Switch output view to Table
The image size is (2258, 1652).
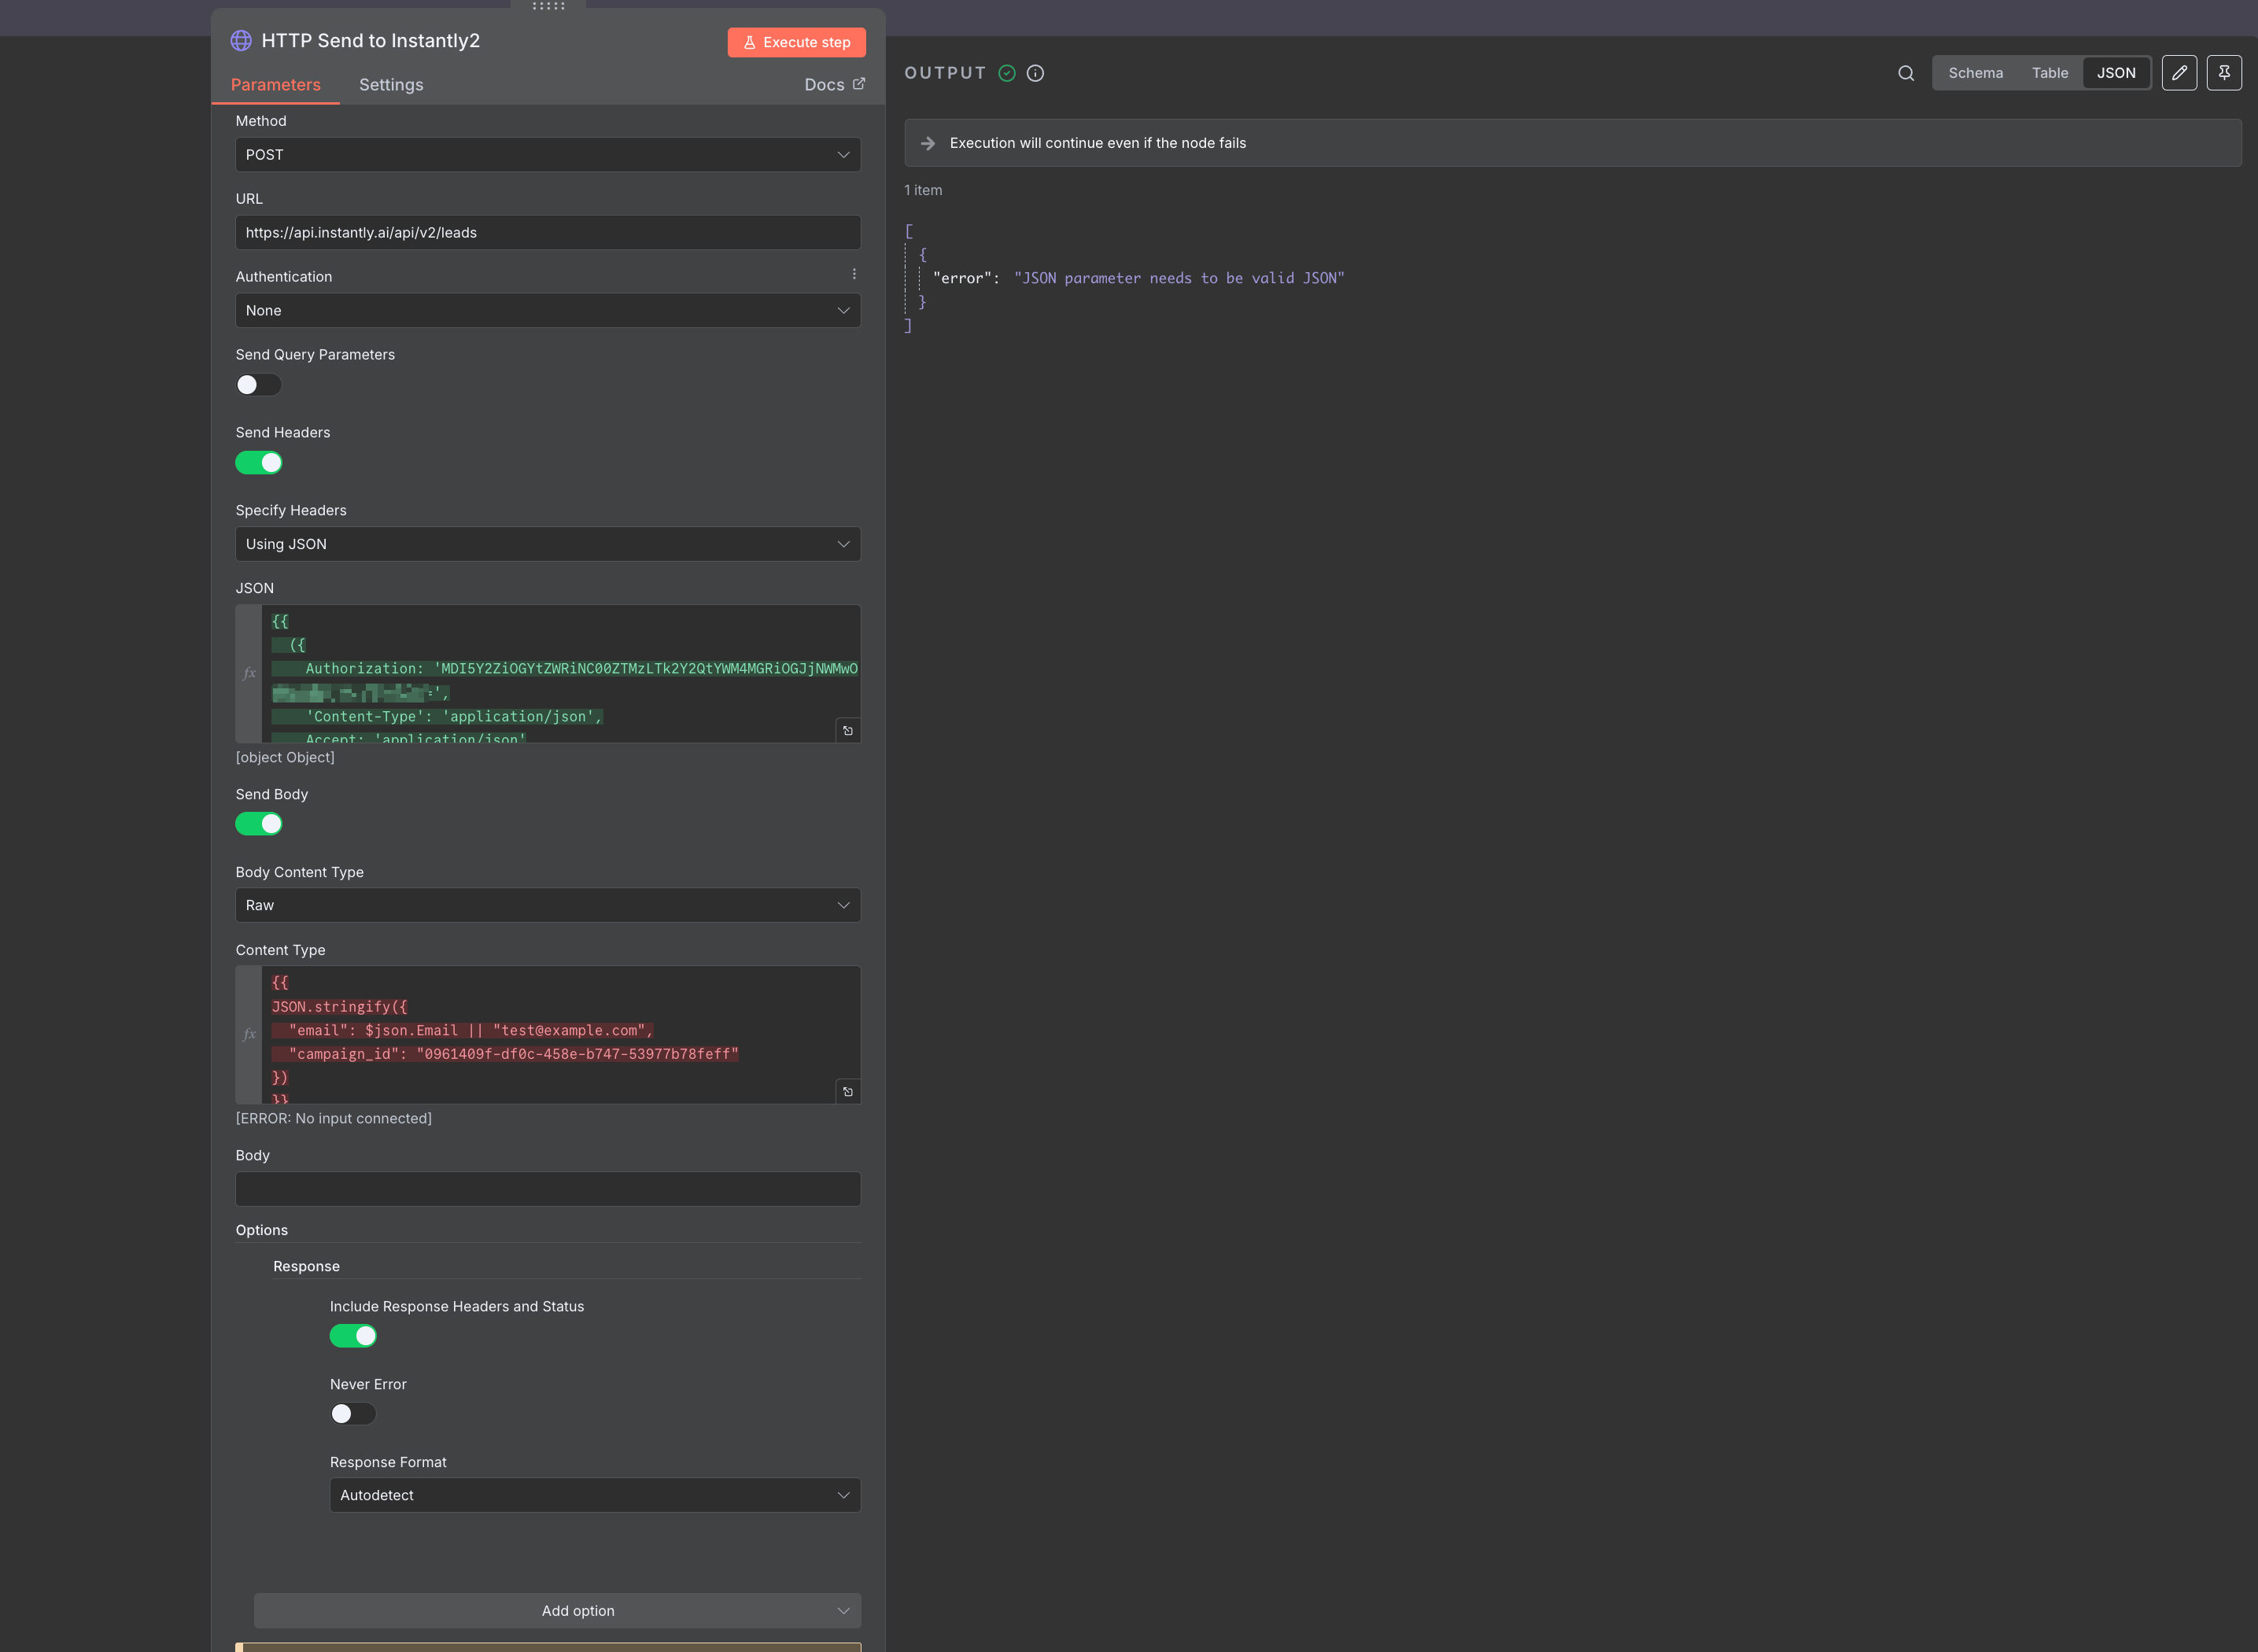point(2049,73)
